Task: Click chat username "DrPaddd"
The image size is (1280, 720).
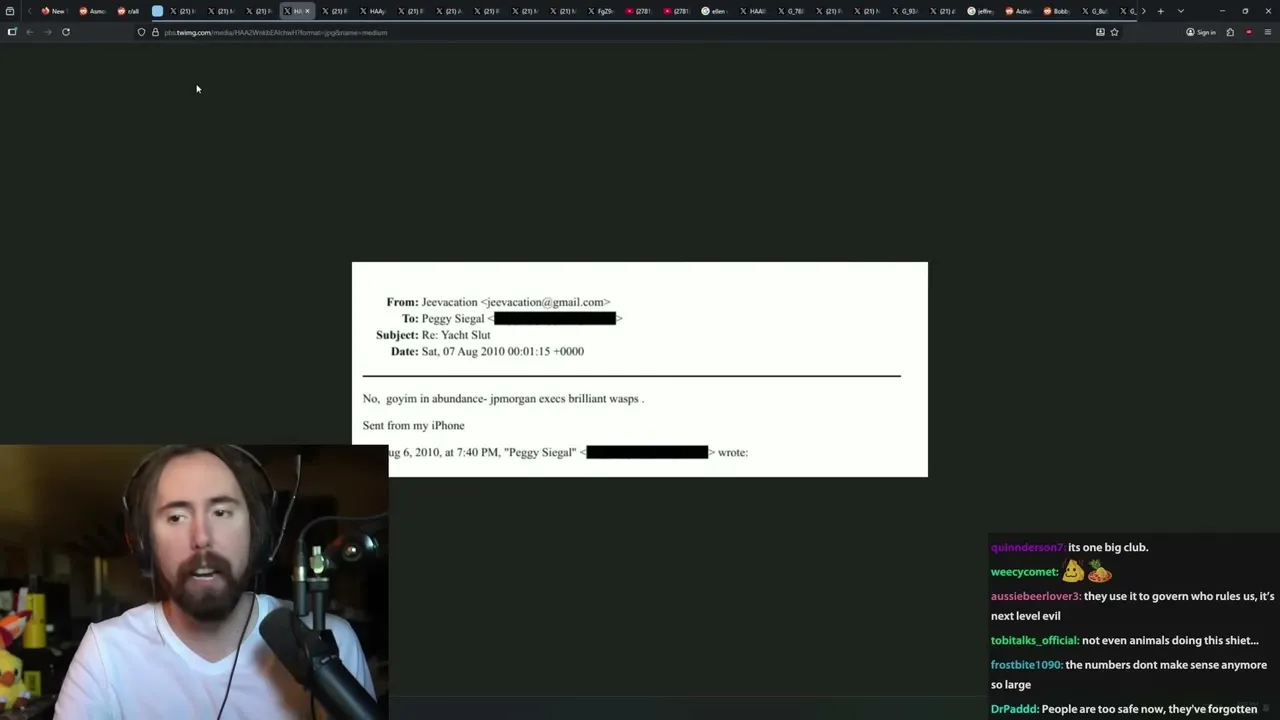Action: [1014, 709]
